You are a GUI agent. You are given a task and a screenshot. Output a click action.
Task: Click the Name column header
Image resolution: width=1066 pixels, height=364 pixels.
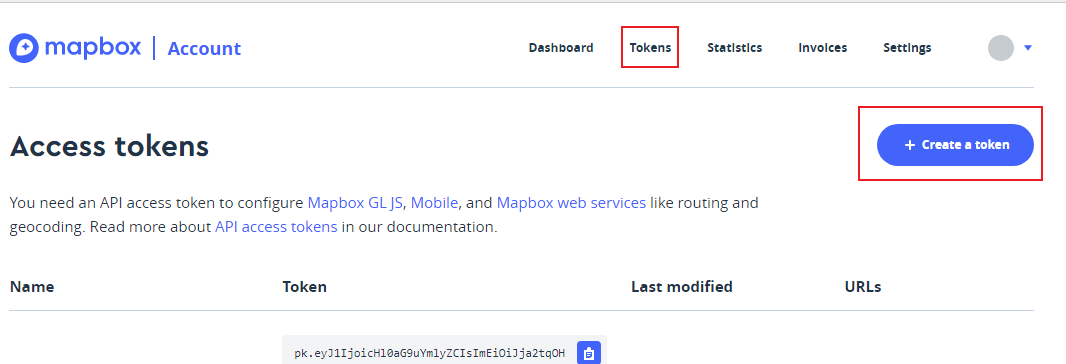point(32,286)
